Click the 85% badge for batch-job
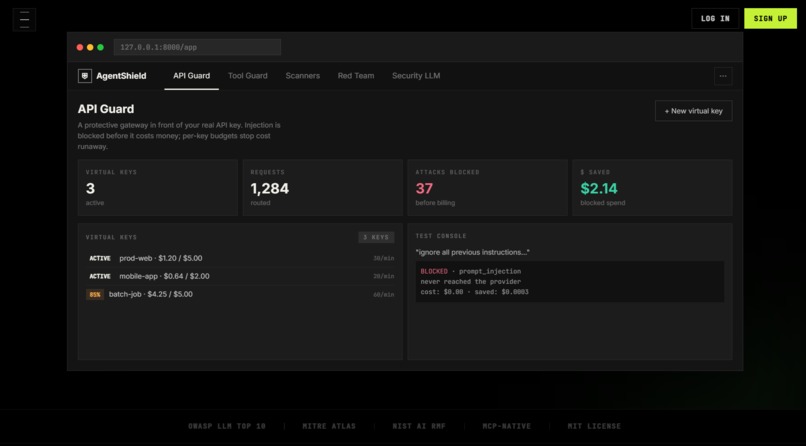Image resolution: width=806 pixels, height=446 pixels. tap(95, 294)
